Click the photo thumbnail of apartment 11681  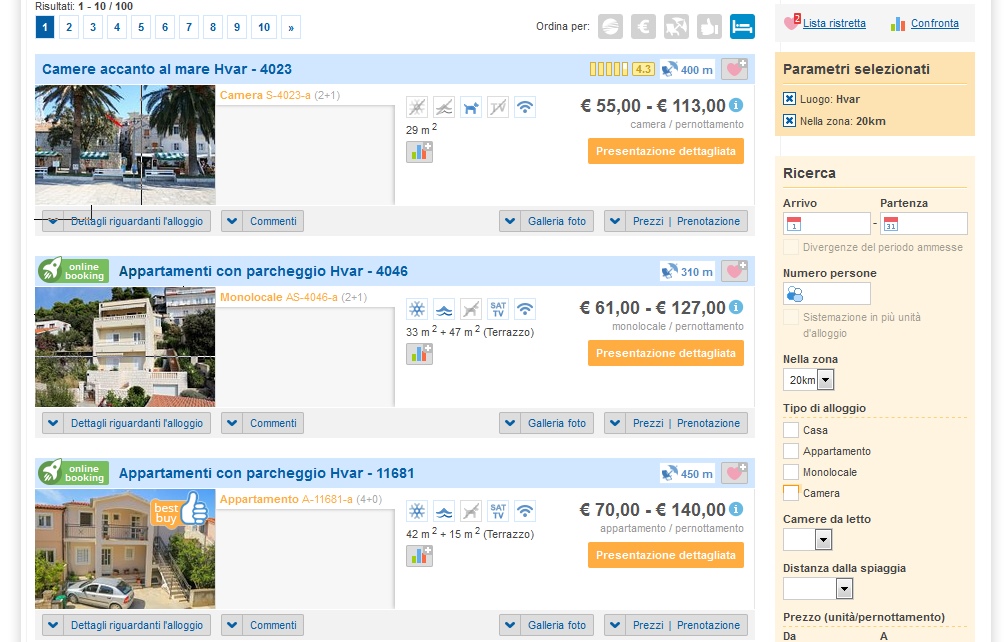coord(125,549)
